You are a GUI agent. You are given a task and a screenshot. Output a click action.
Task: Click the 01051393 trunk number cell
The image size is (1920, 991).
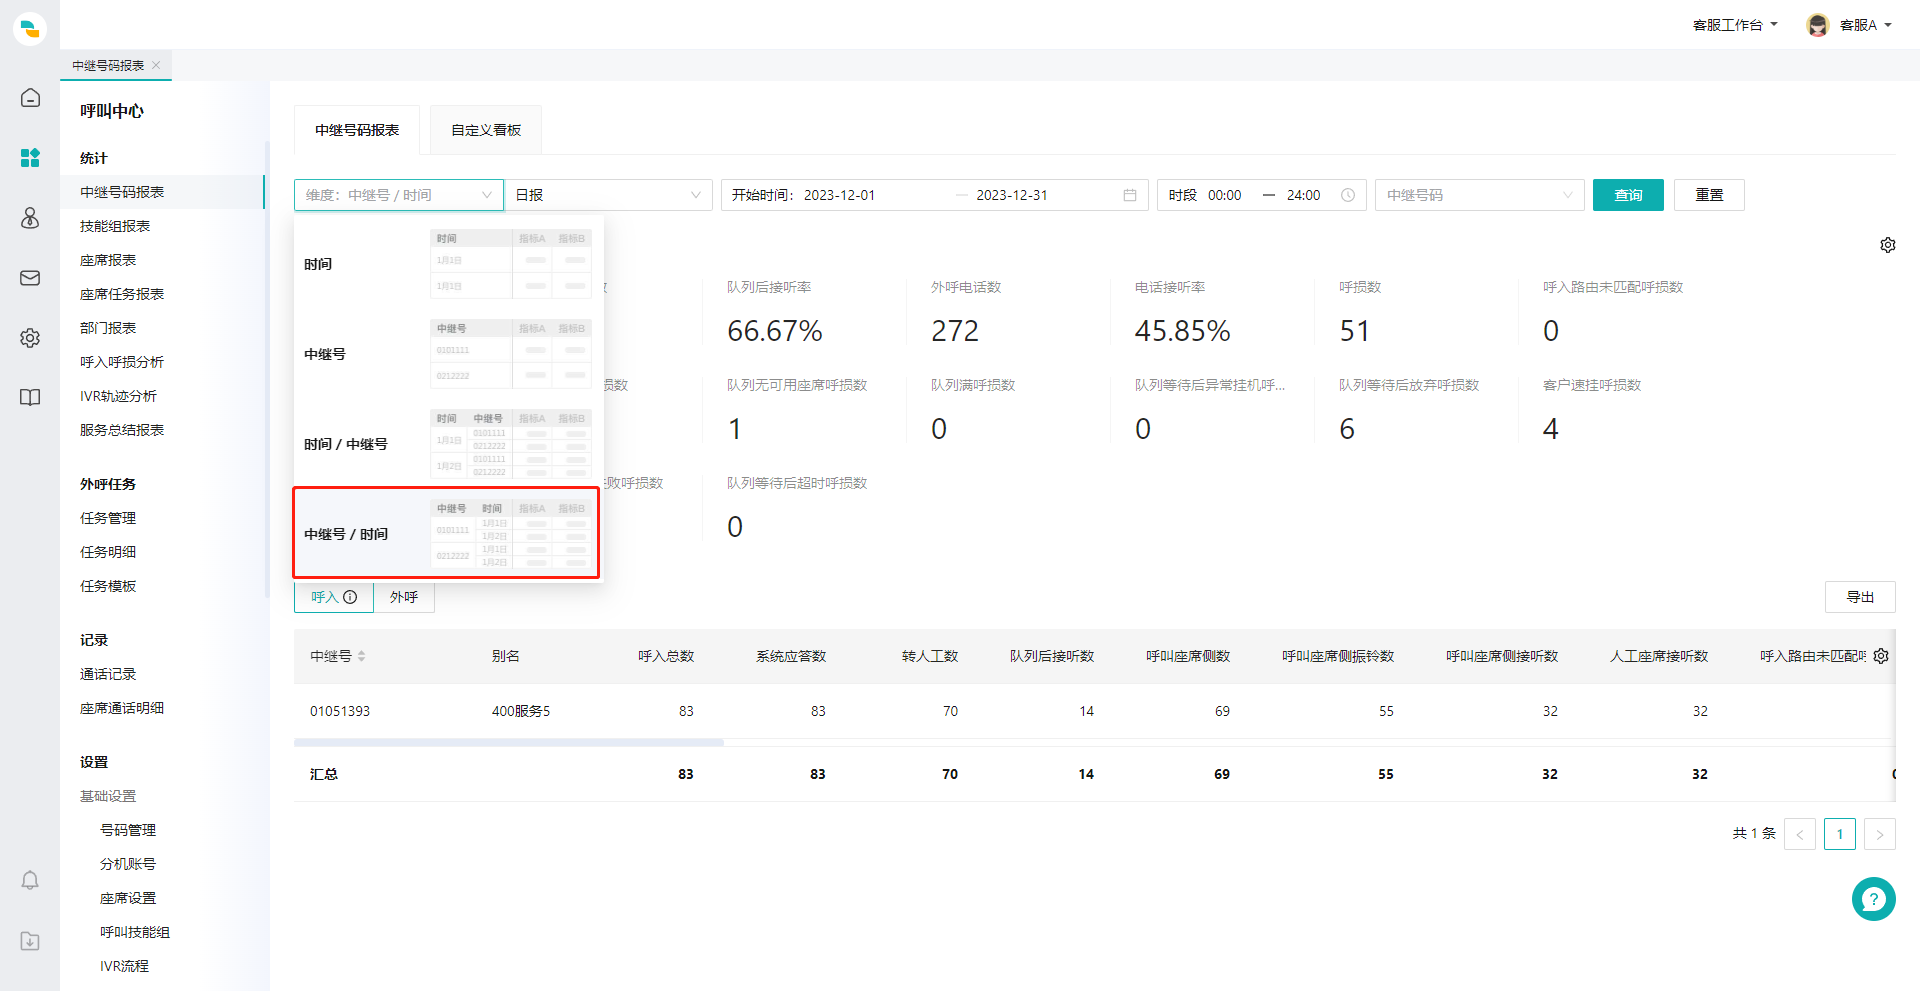(x=340, y=711)
